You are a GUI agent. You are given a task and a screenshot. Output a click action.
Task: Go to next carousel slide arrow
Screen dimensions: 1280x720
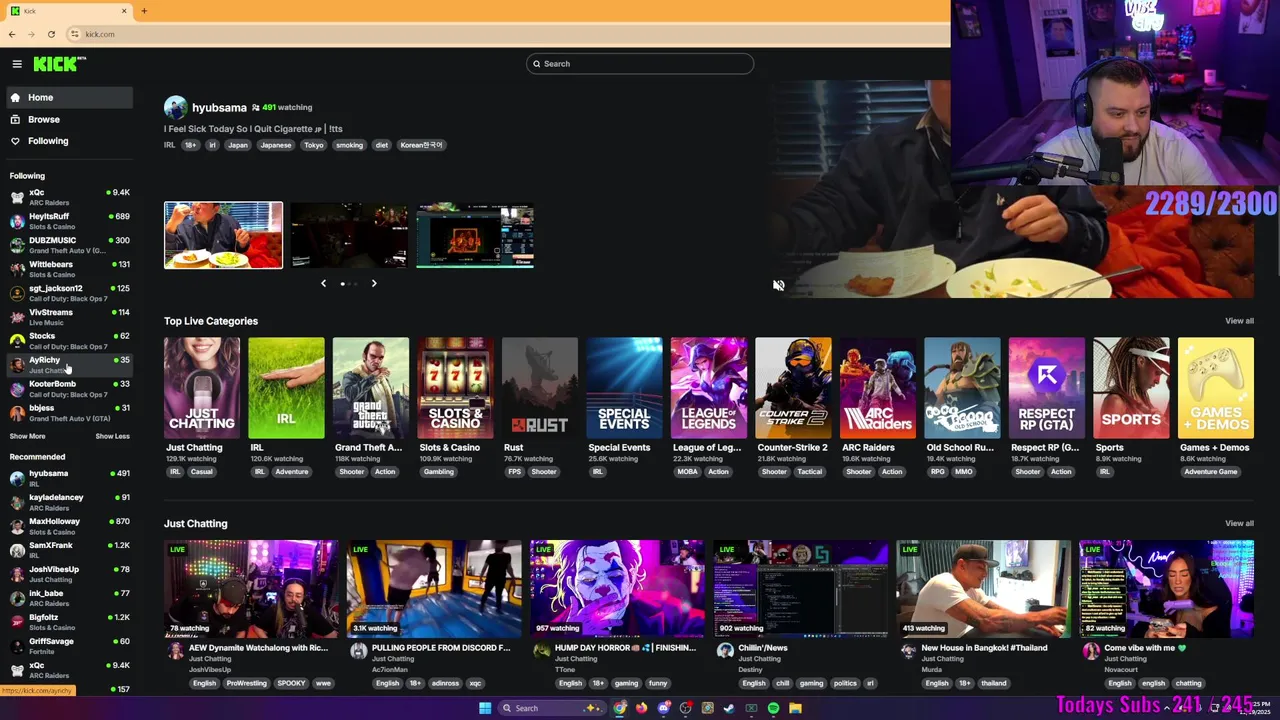coord(374,283)
